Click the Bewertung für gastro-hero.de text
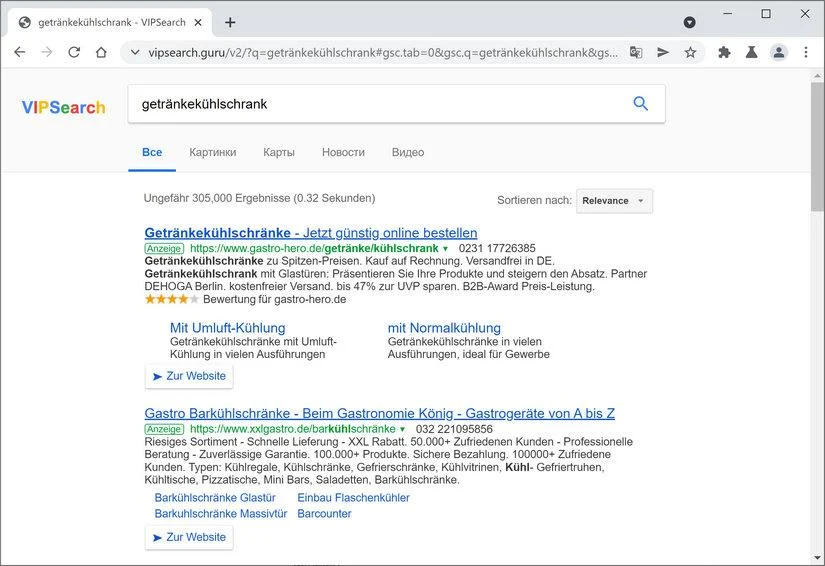 point(275,299)
